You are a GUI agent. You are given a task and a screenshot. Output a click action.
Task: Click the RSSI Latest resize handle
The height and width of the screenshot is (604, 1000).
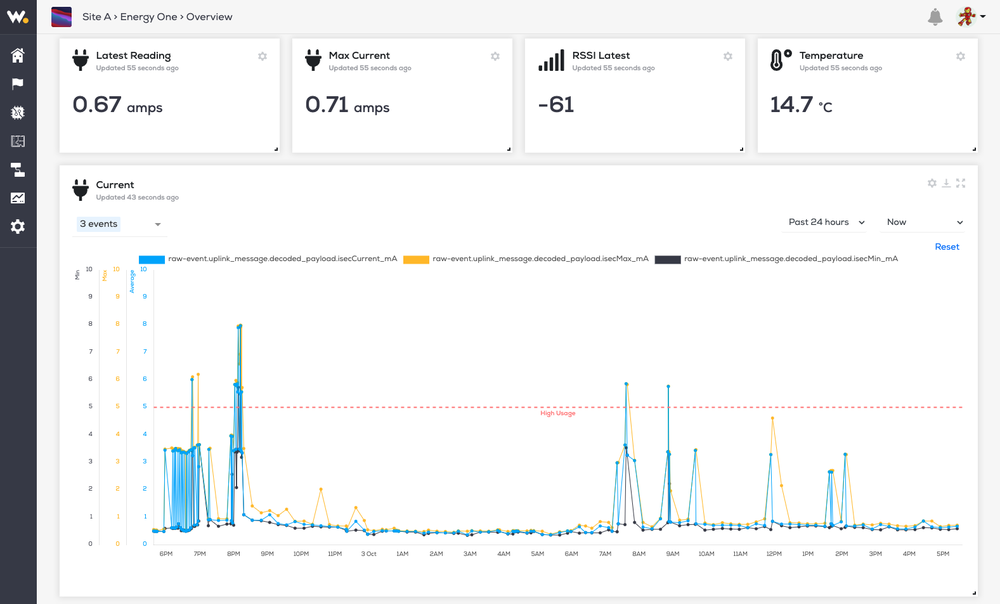742,149
